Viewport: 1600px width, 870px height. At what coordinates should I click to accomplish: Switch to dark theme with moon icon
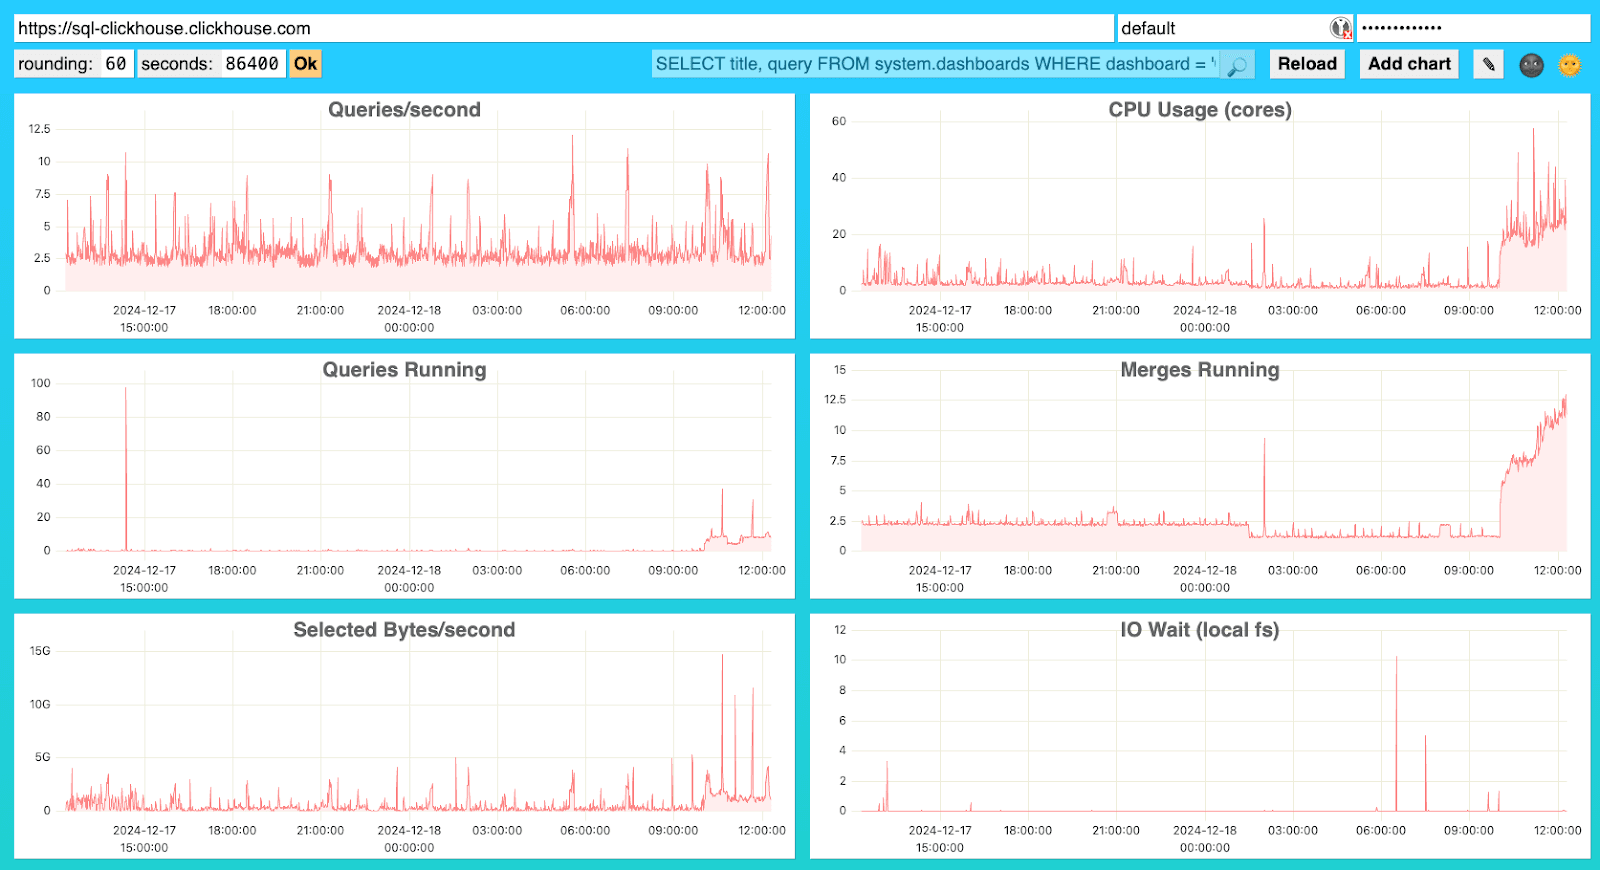1531,65
